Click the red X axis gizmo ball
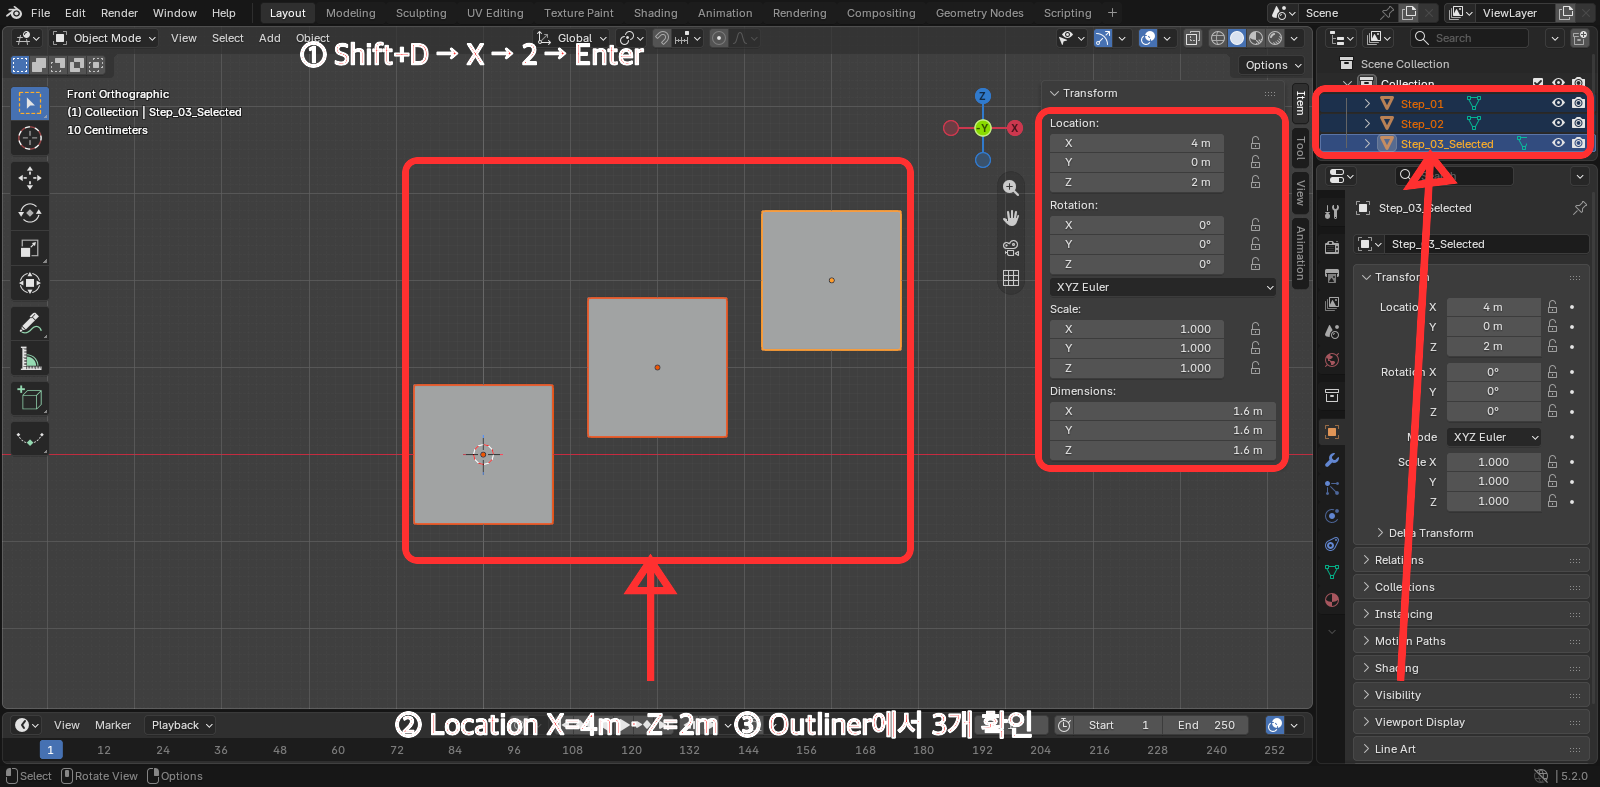1600x787 pixels. point(1015,128)
